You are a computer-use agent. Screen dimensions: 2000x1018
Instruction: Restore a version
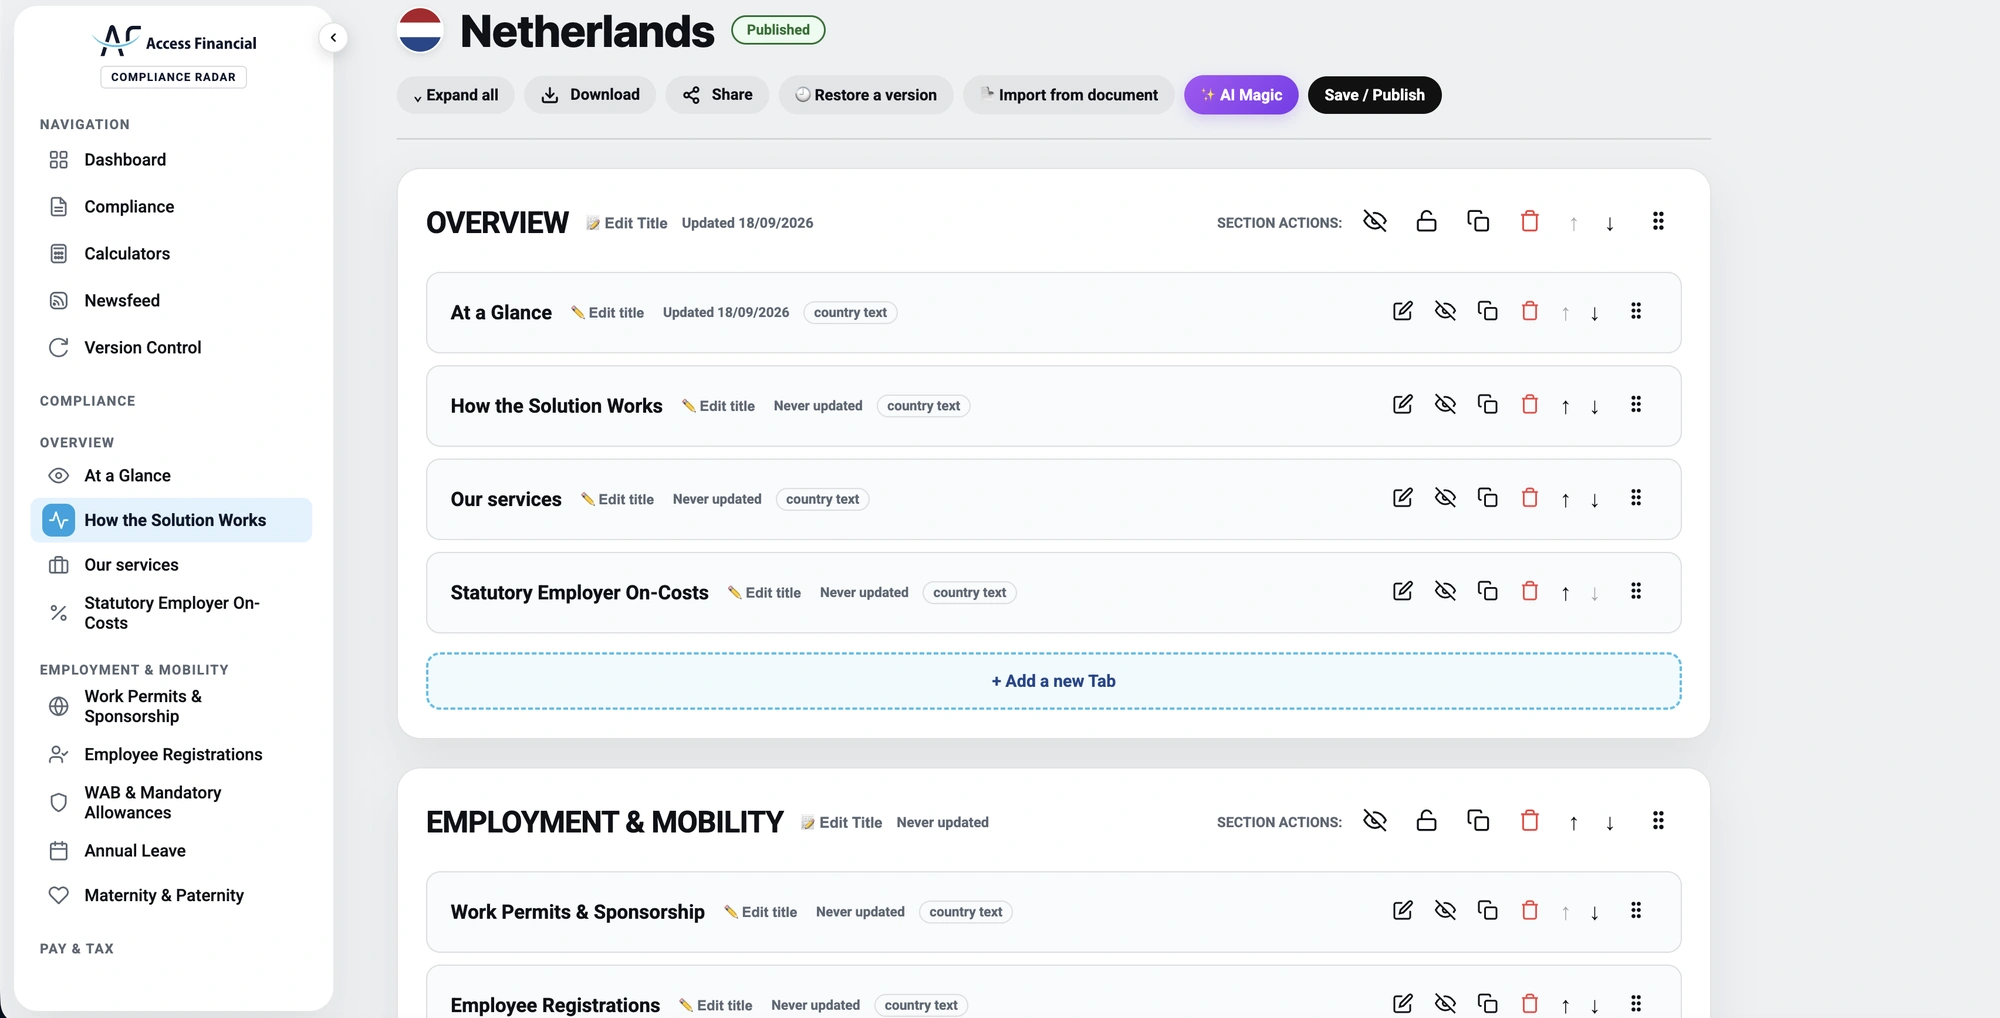click(x=866, y=95)
